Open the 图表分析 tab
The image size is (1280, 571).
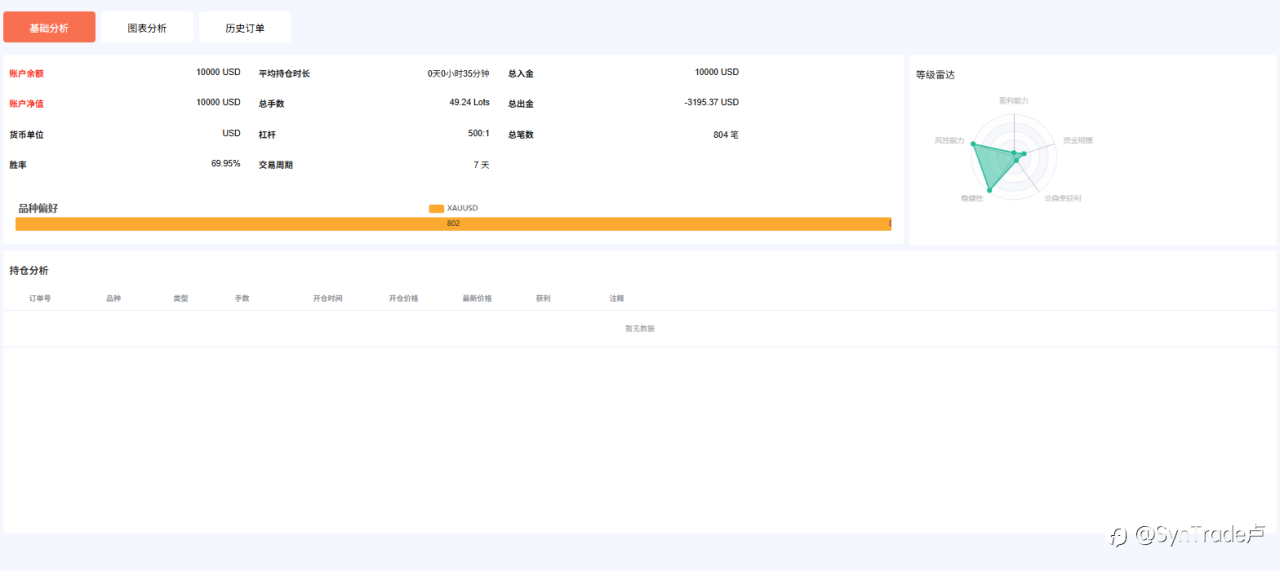click(147, 28)
